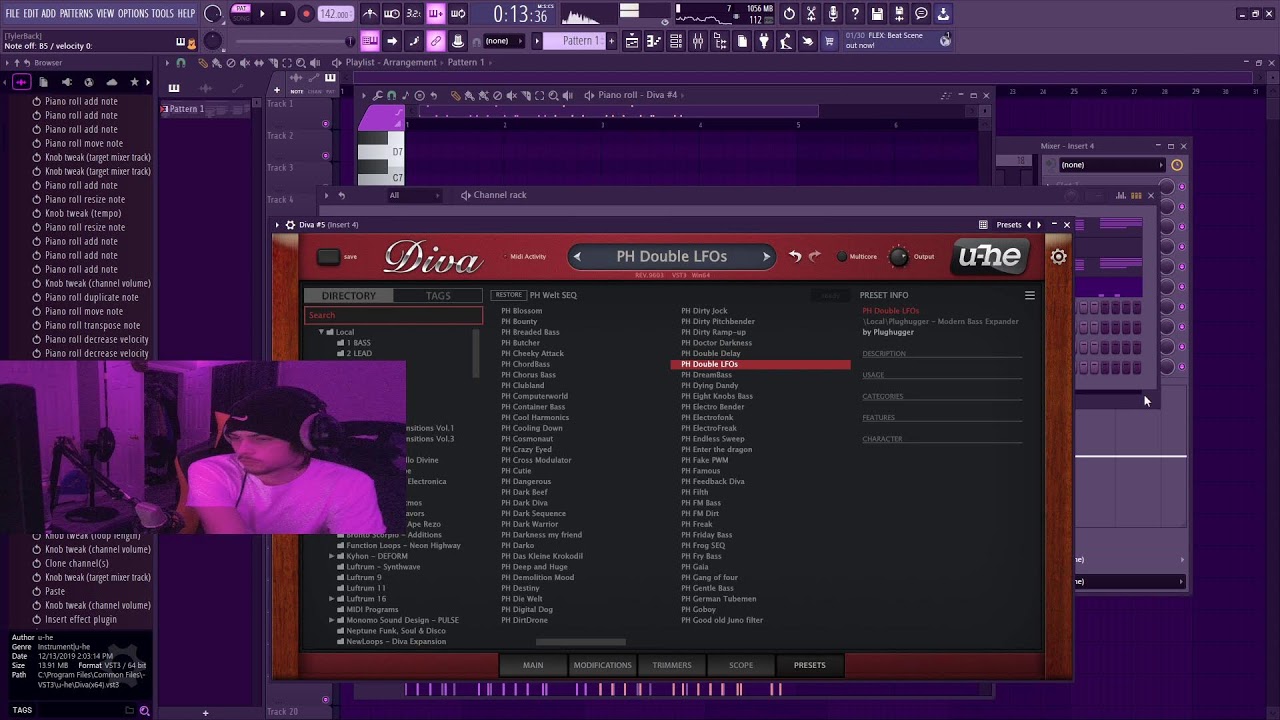Click the preset Search field
Screen dimensions: 1280x720
tap(393, 315)
